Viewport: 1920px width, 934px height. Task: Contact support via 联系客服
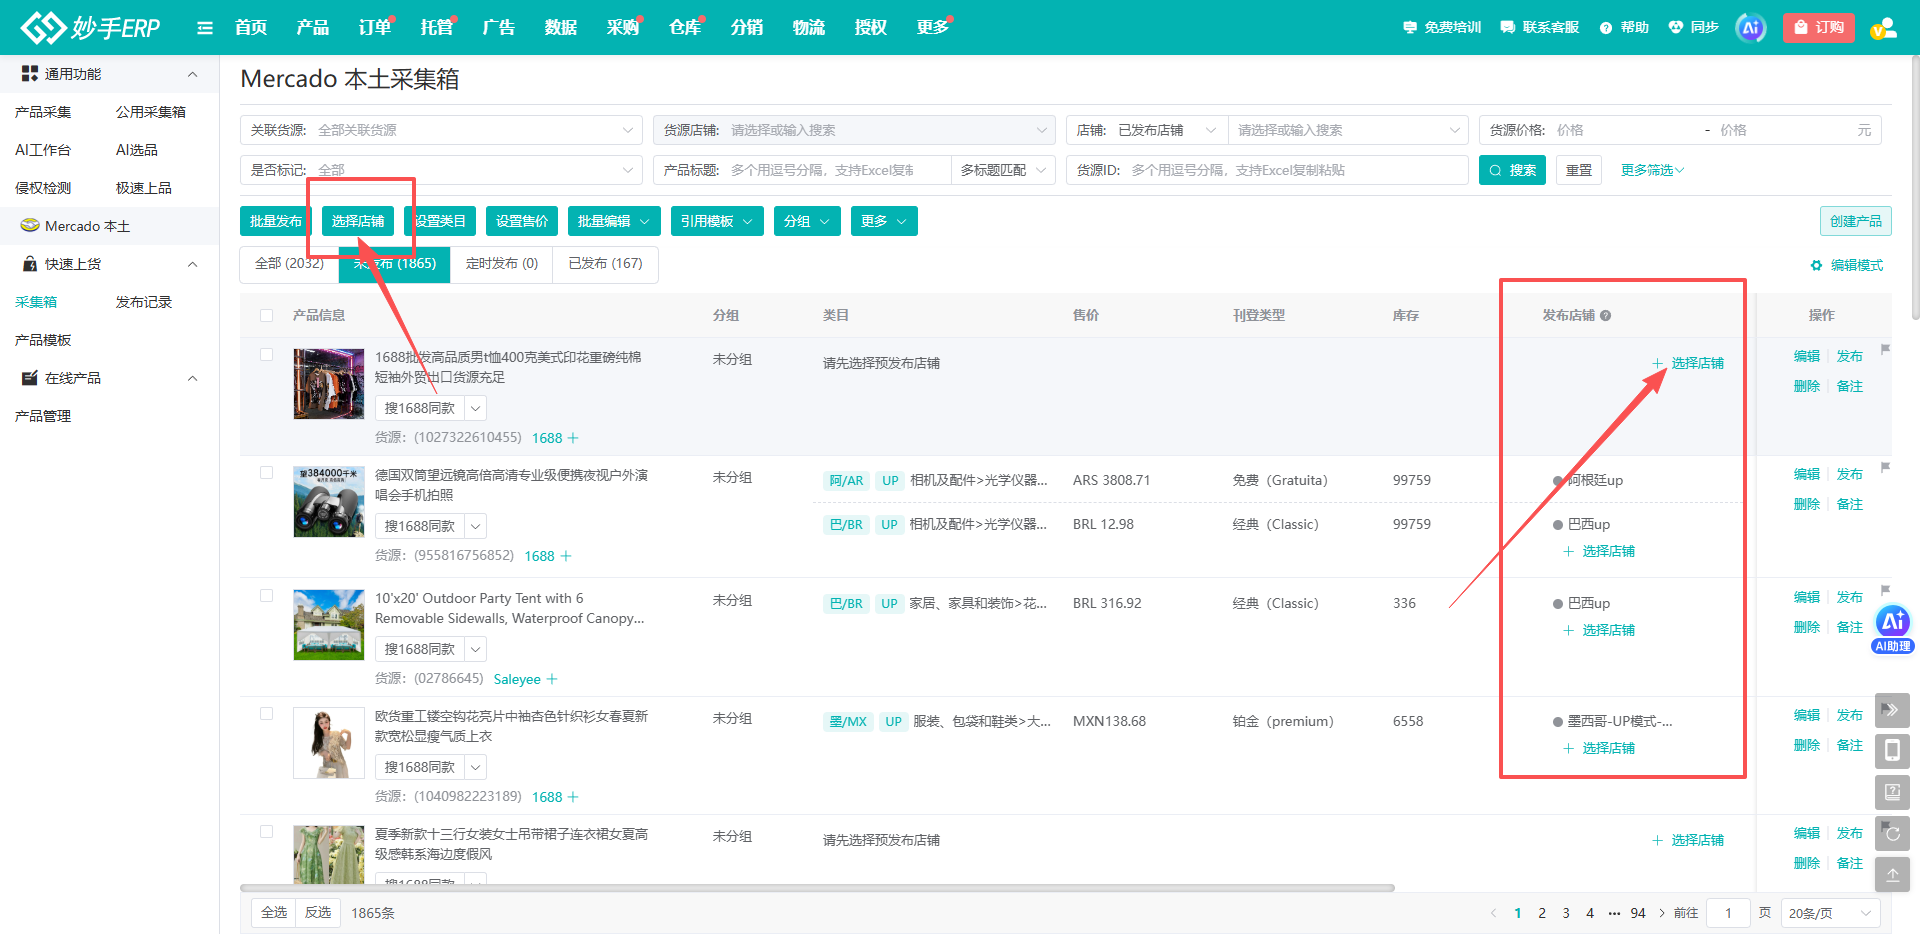tap(1540, 27)
